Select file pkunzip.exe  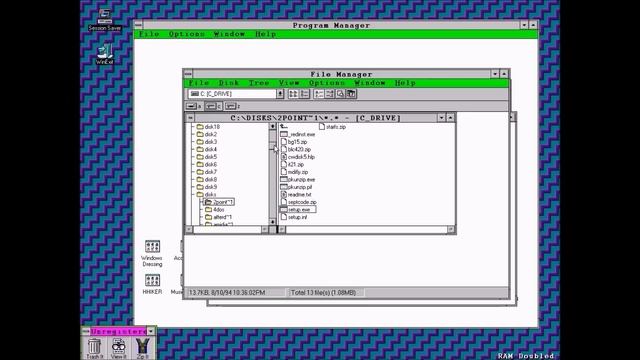coord(298,180)
